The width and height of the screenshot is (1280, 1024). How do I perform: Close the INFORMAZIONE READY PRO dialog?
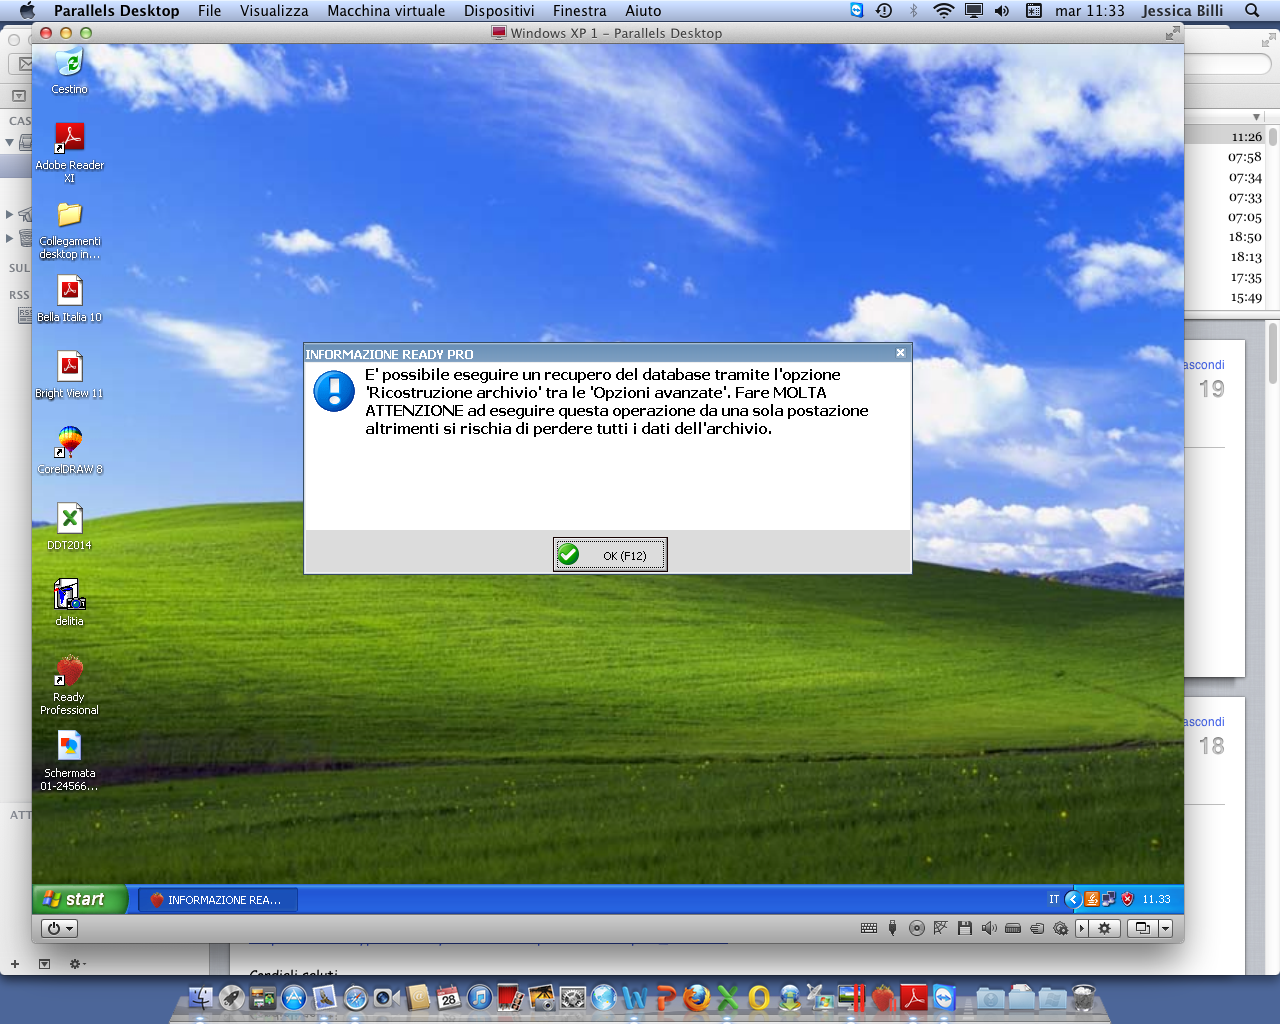900,353
